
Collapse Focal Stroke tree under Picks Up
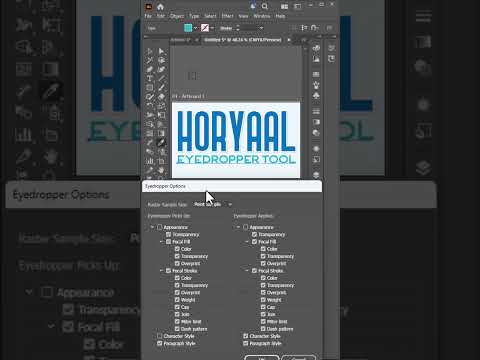click(161, 271)
